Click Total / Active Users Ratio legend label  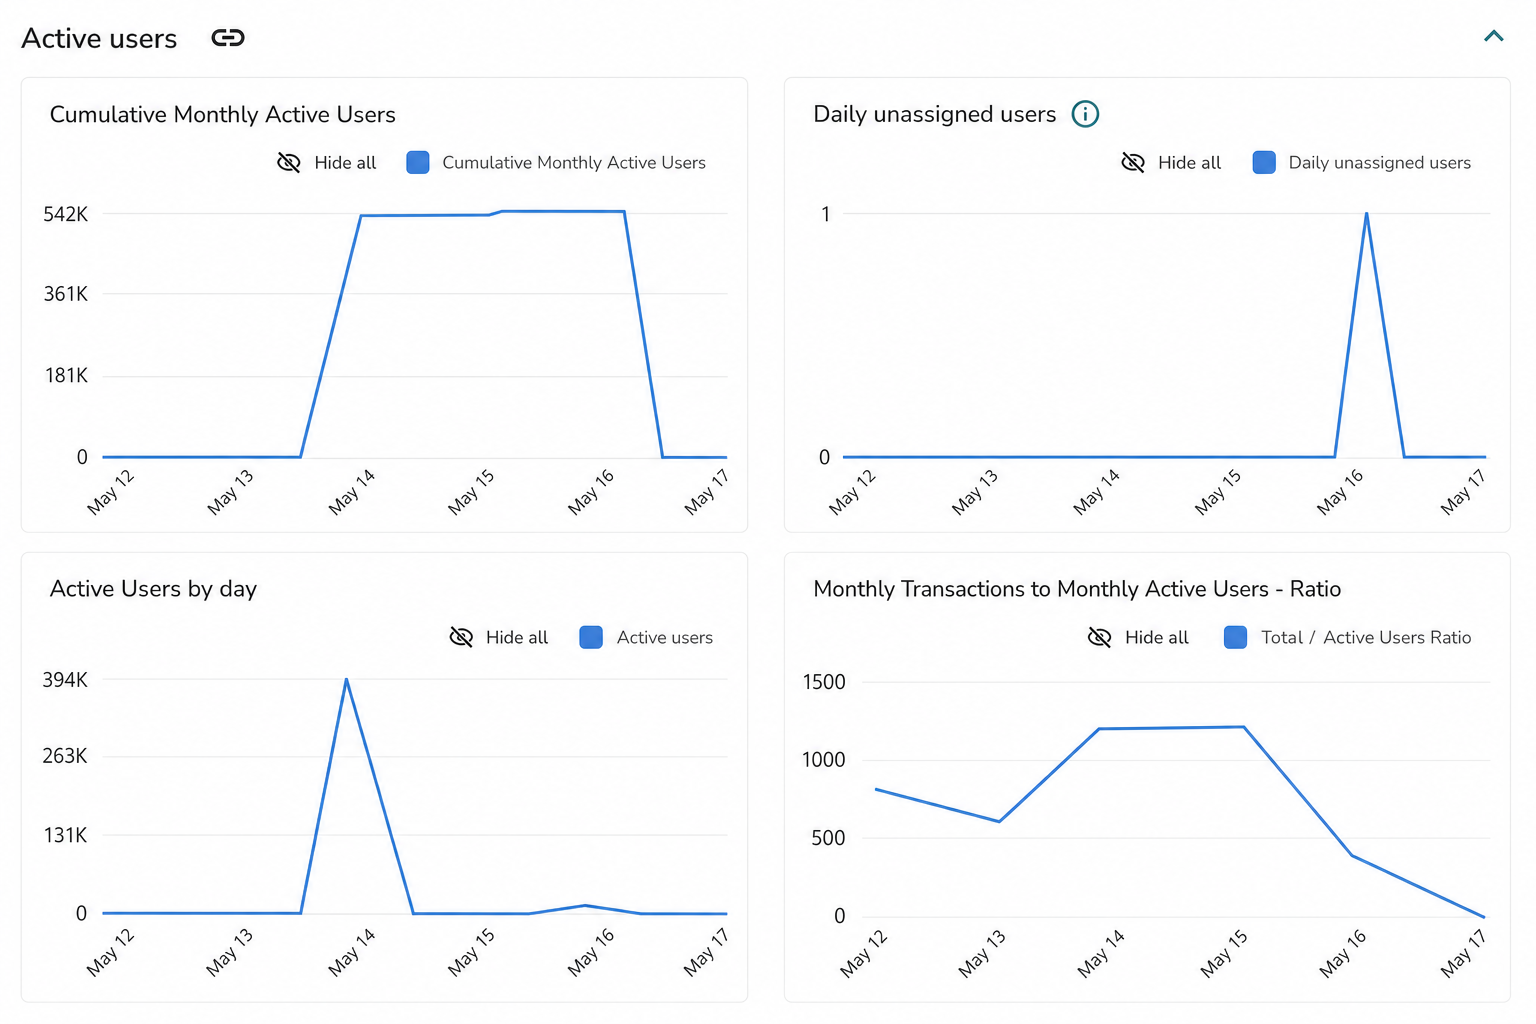(x=1366, y=638)
